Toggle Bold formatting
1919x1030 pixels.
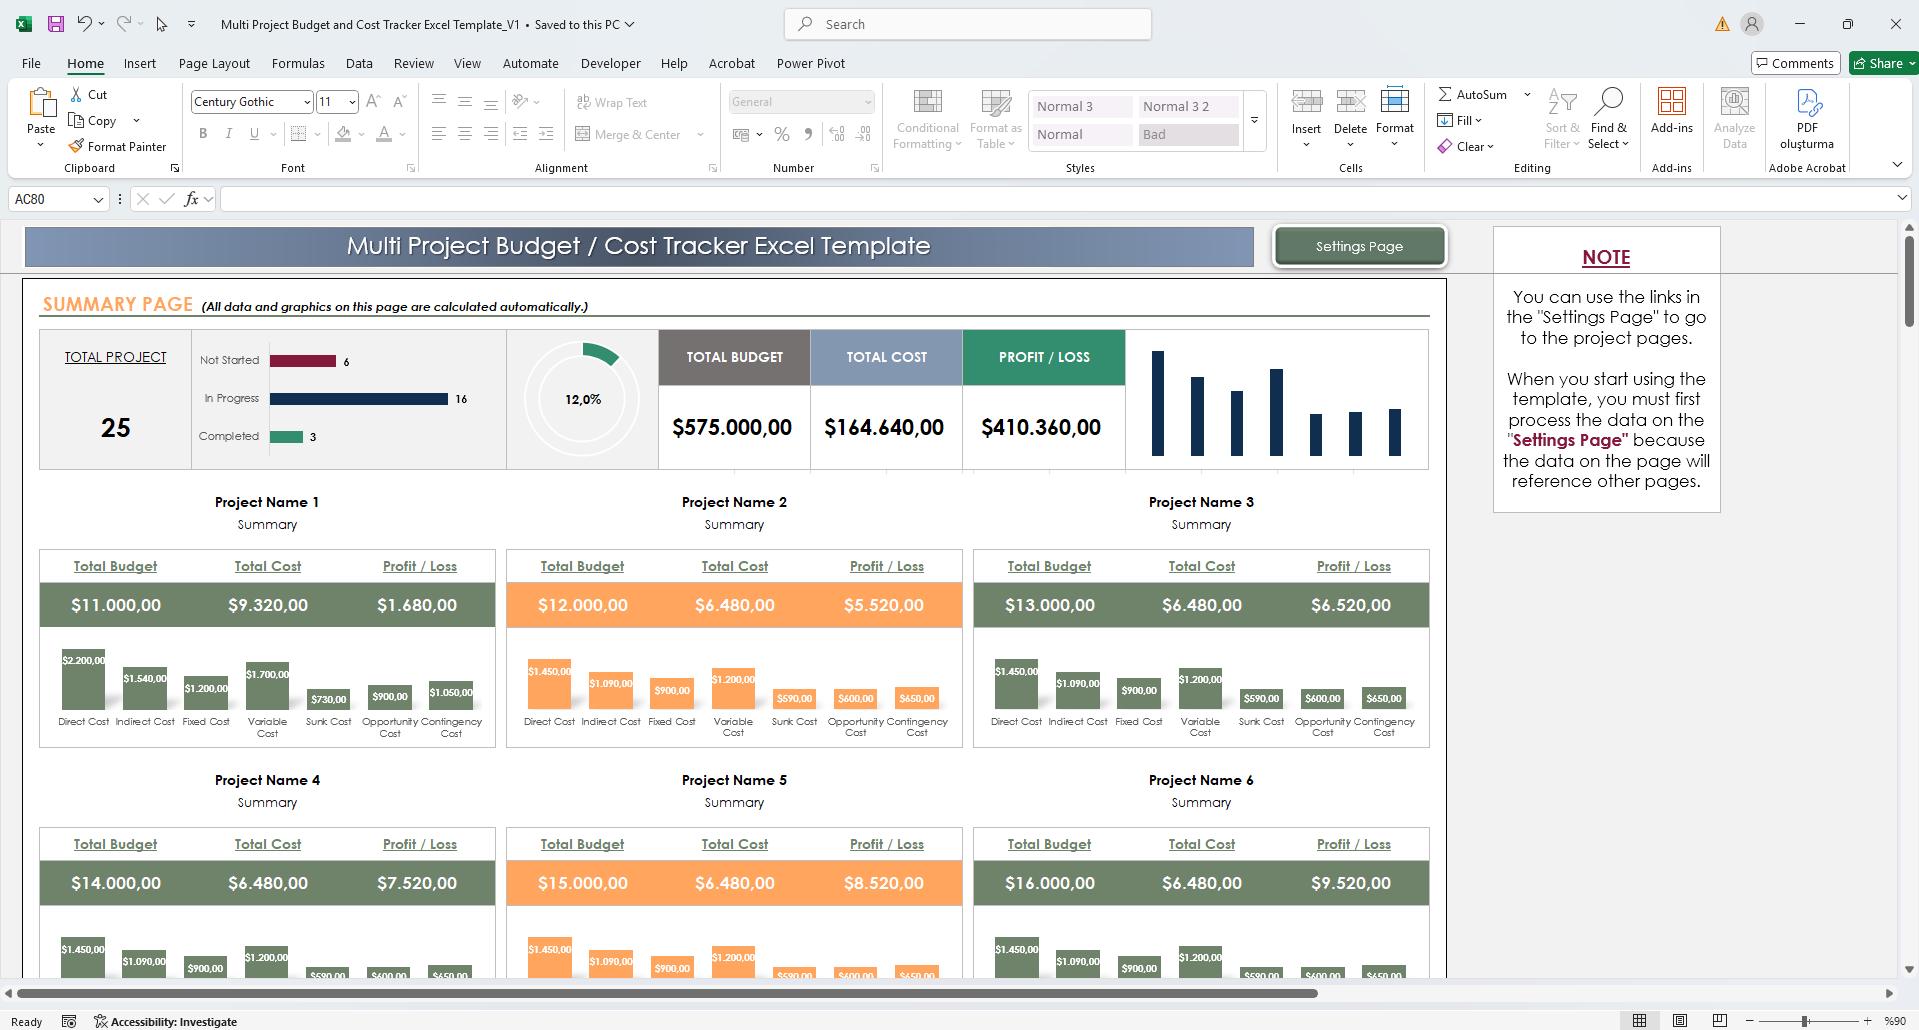203,134
